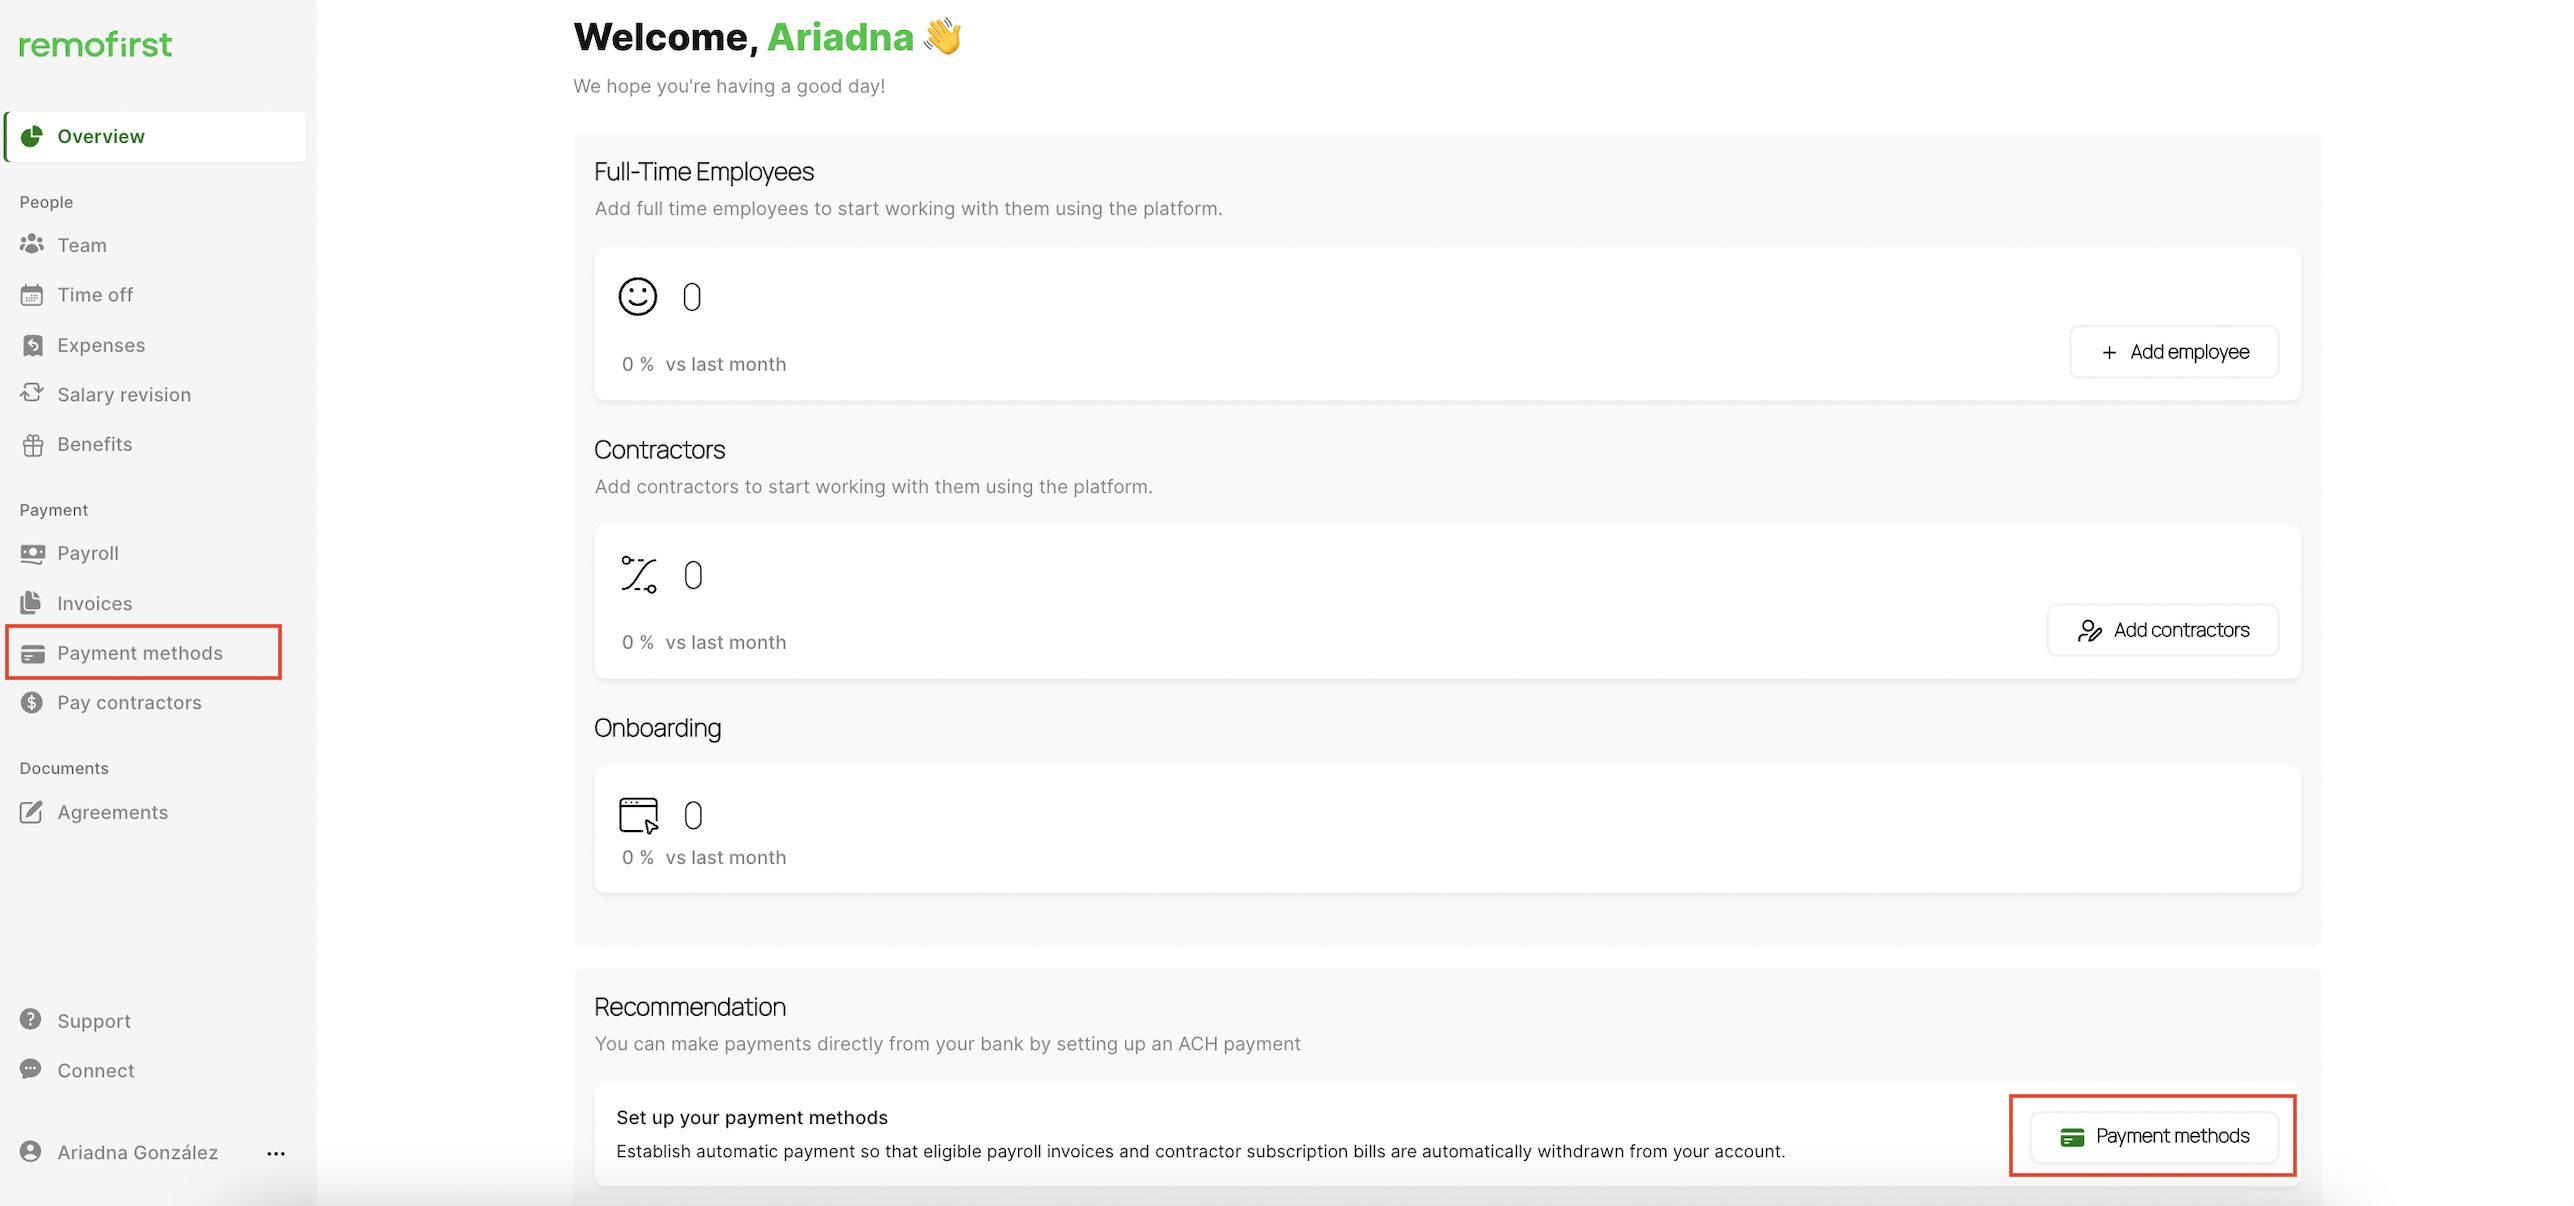Image resolution: width=2574 pixels, height=1206 pixels.
Task: Go to Payment methods in sidebar
Action: (x=140, y=653)
